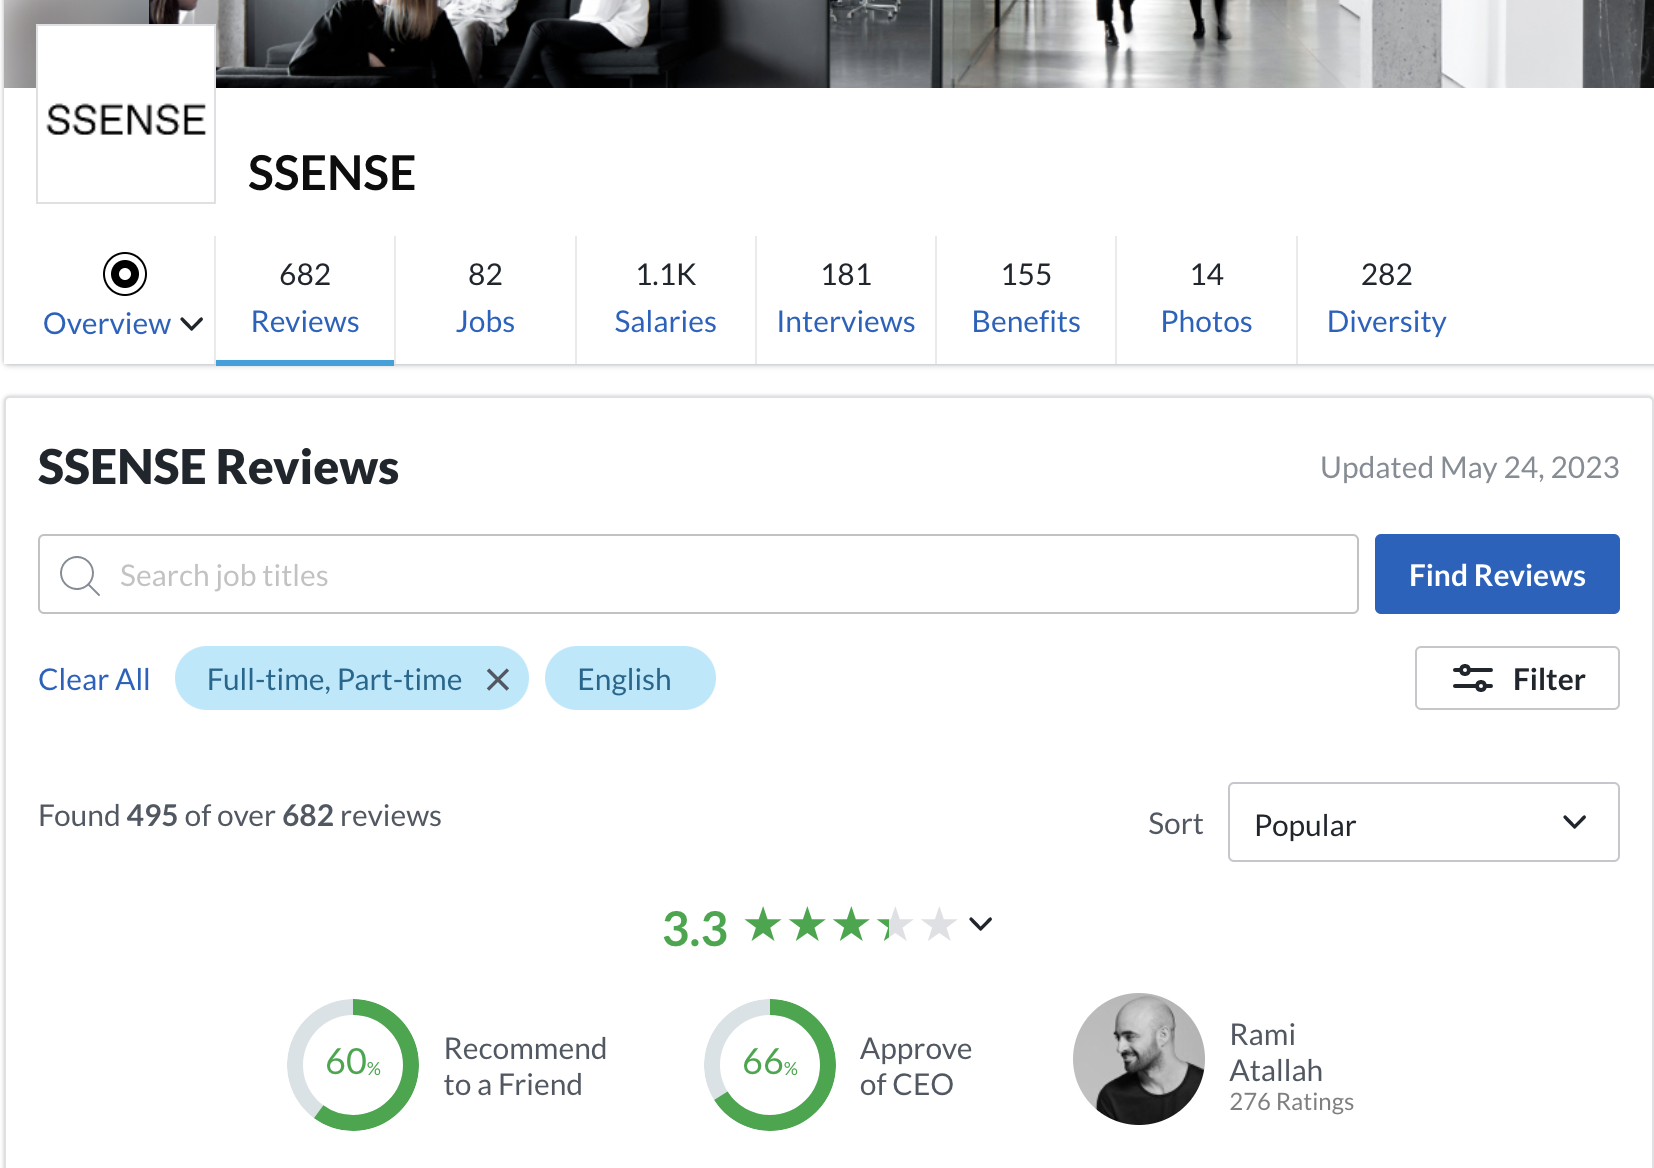Screen dimensions: 1654x1168
Task: Click the 60% Recommend donut chart
Action: [353, 1065]
